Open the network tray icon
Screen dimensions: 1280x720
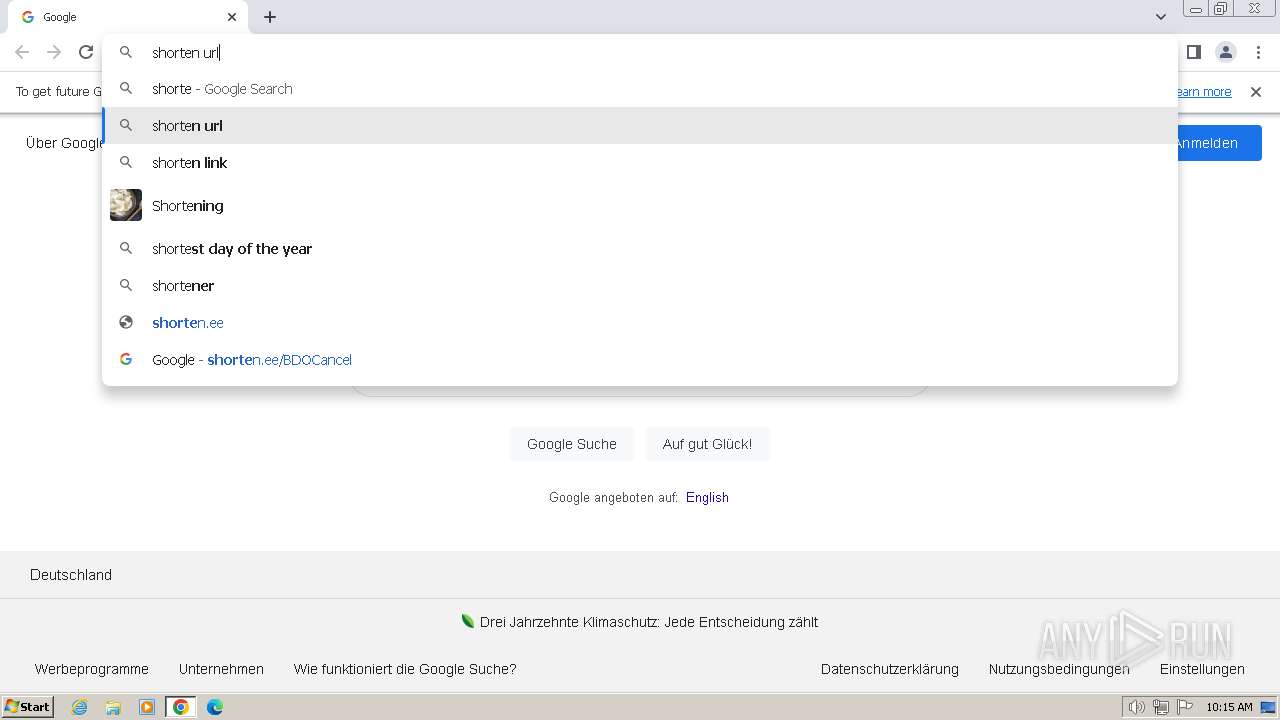(1160, 707)
